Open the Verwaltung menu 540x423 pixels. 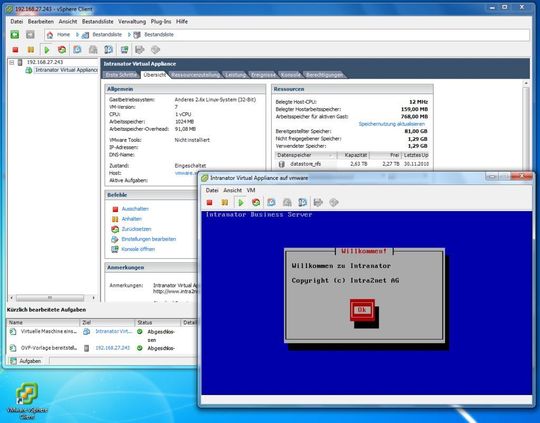pos(132,21)
